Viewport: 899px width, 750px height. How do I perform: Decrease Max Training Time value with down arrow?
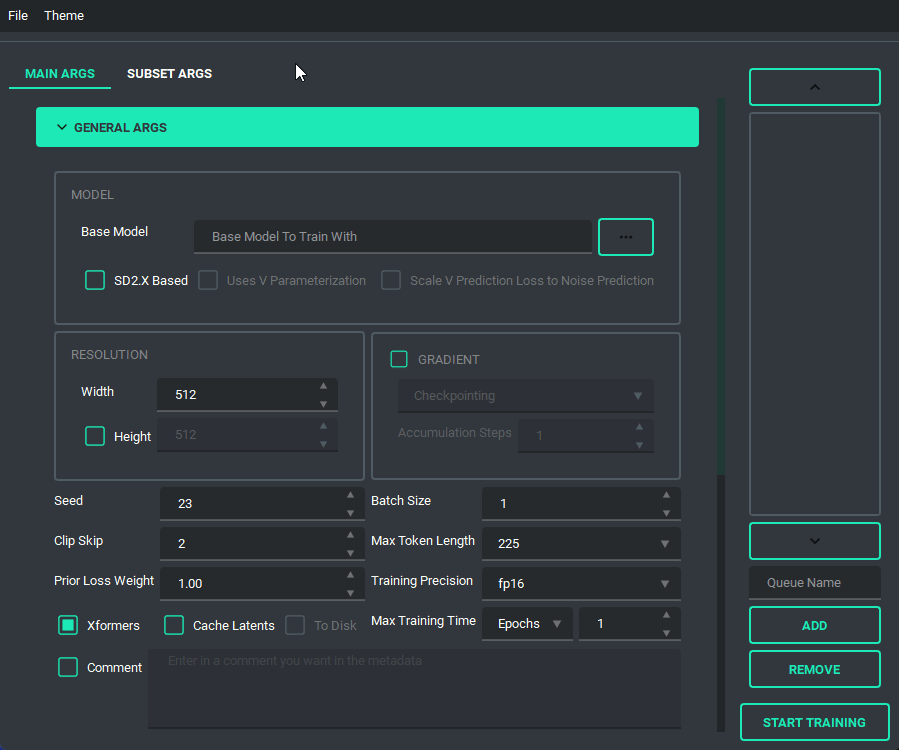[x=666, y=633]
